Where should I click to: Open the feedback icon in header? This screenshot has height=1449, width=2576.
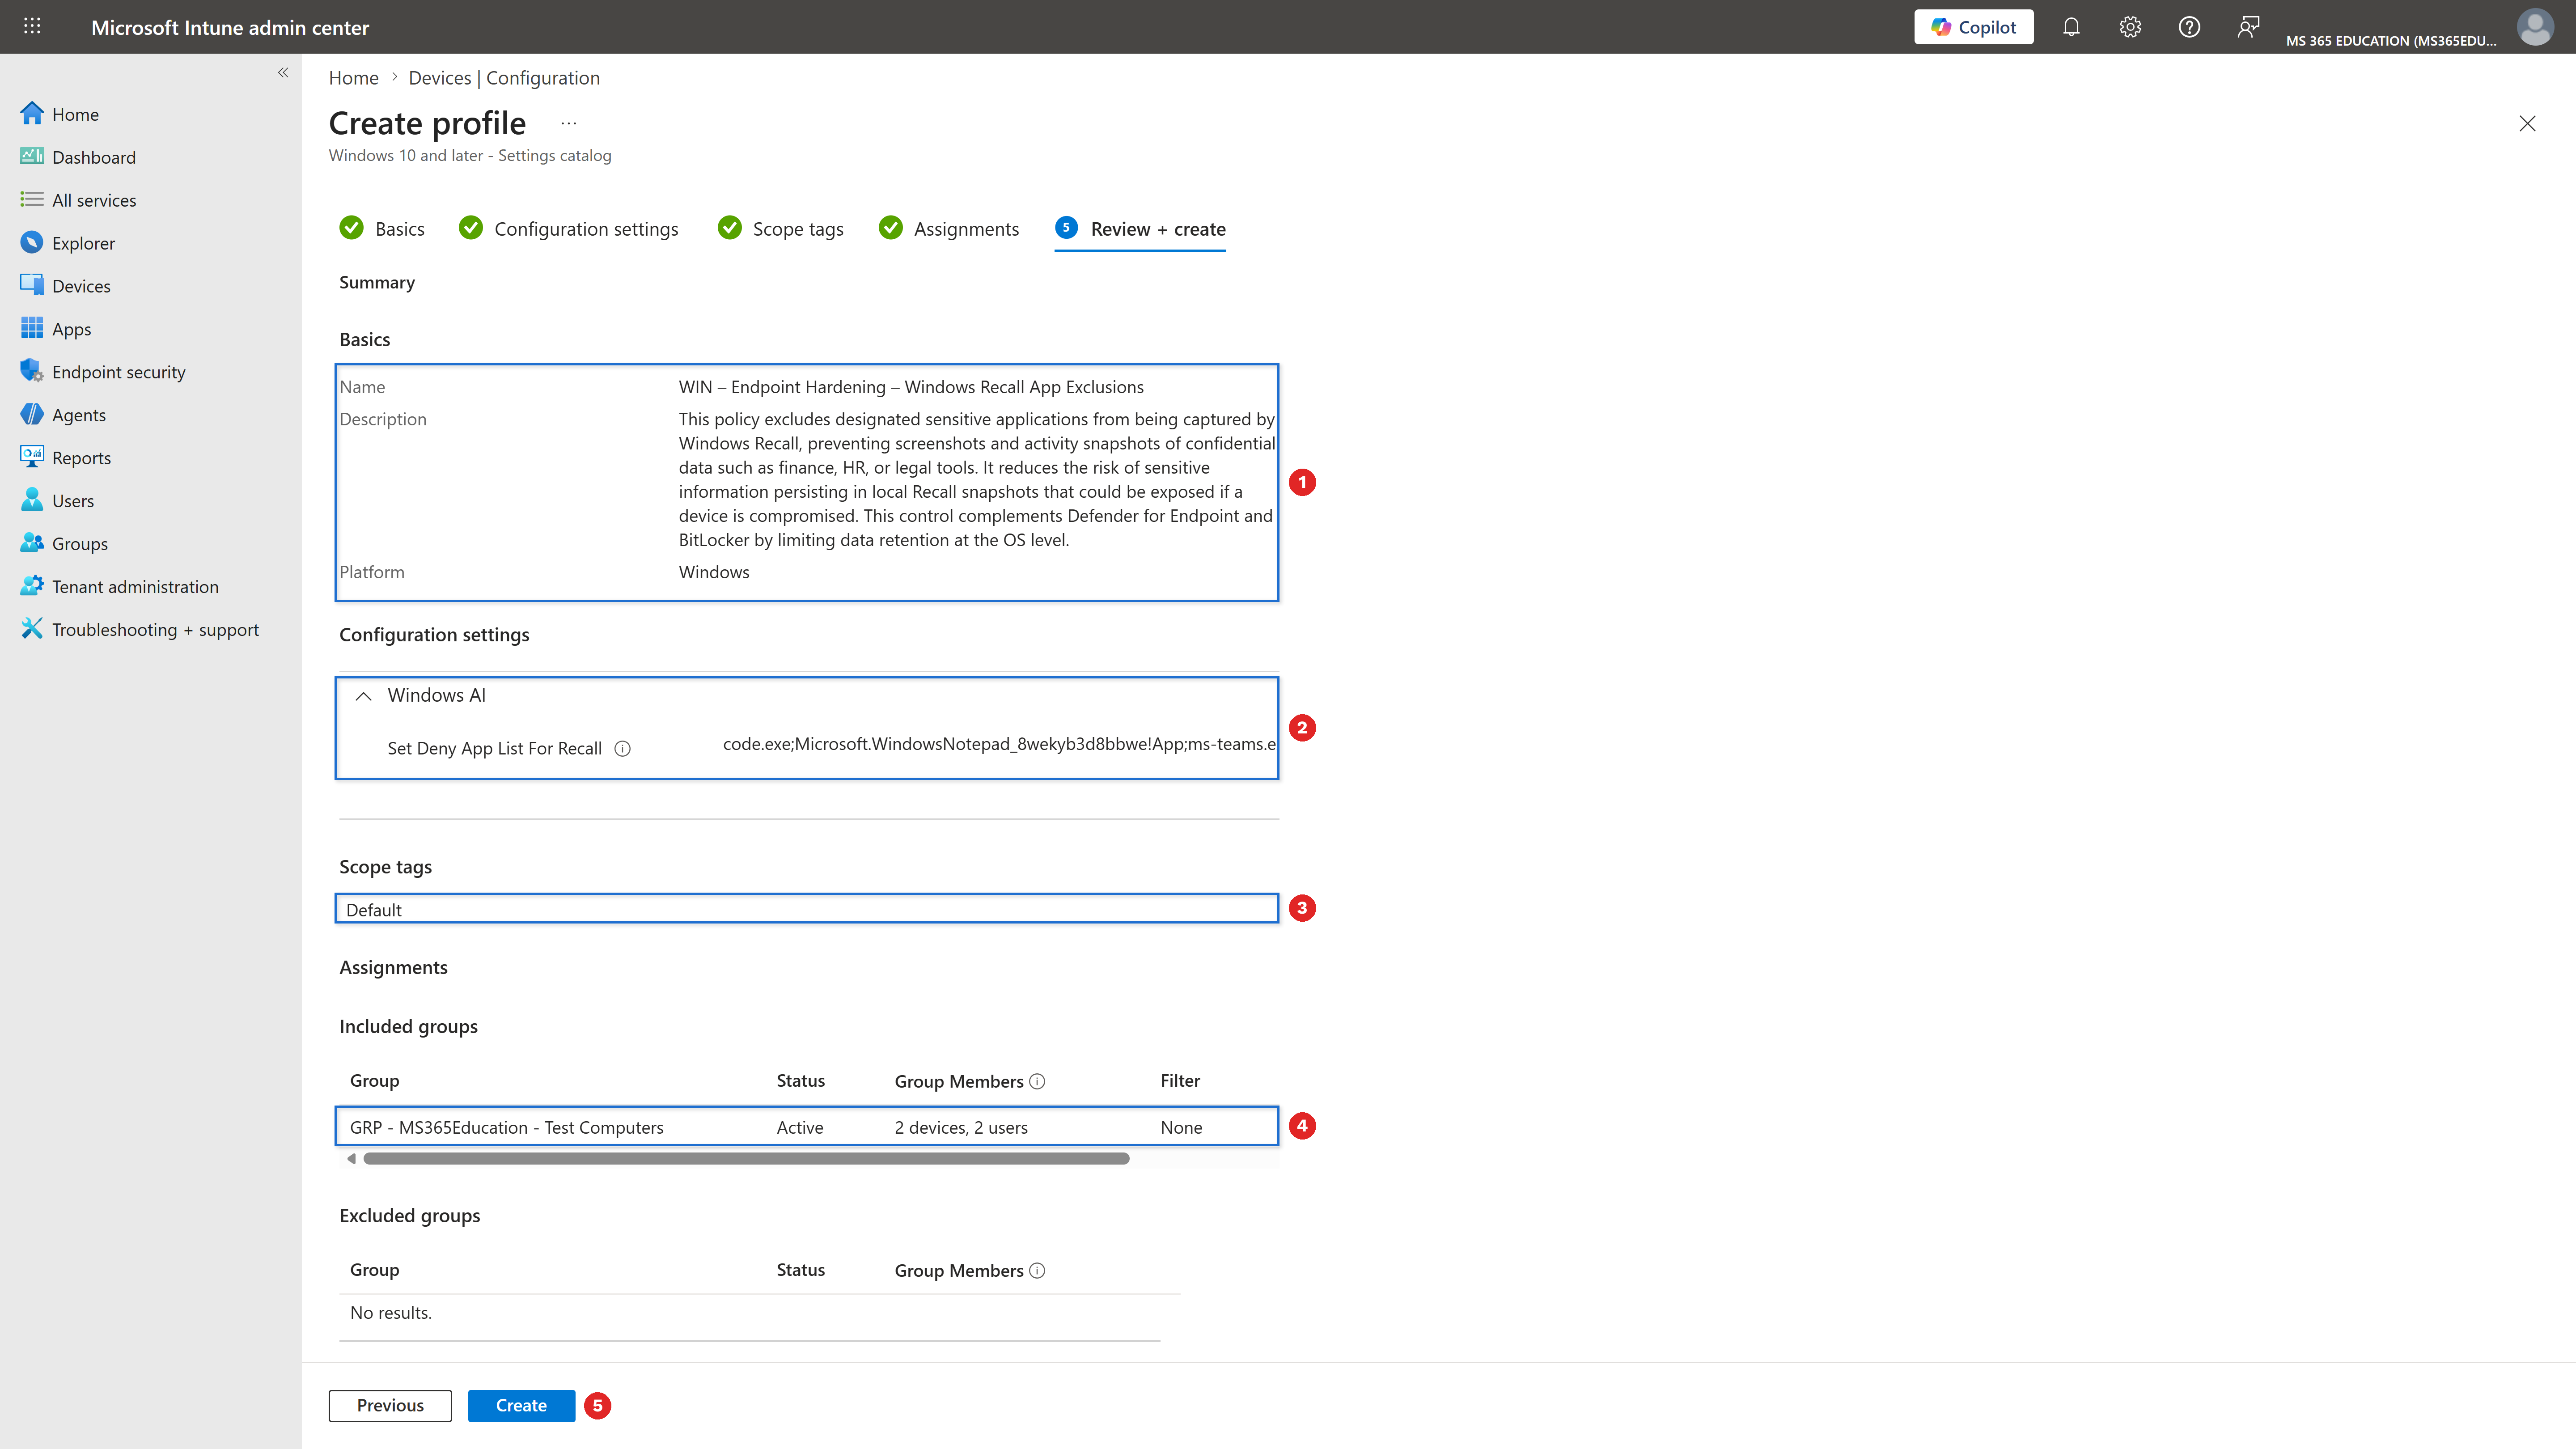(2248, 27)
